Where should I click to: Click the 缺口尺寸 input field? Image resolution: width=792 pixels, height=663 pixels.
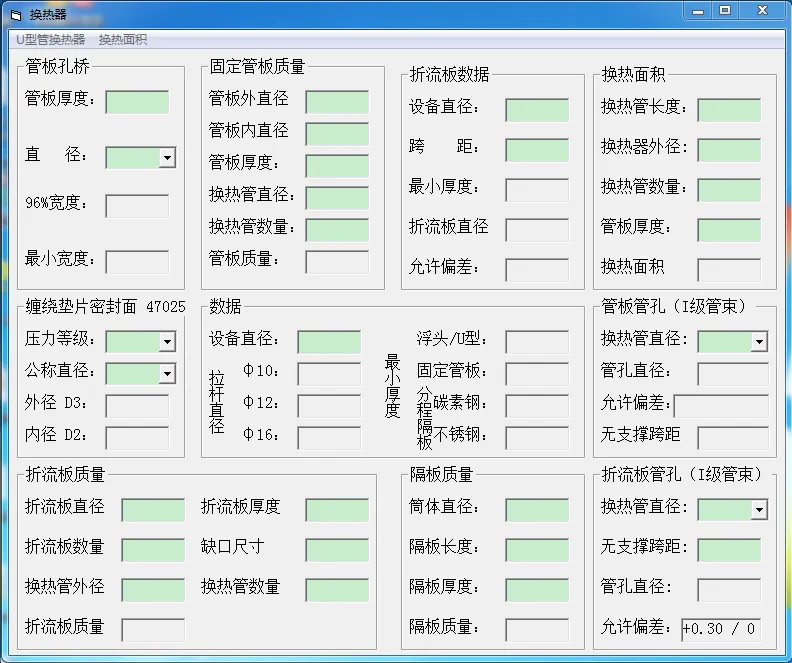tap(336, 550)
